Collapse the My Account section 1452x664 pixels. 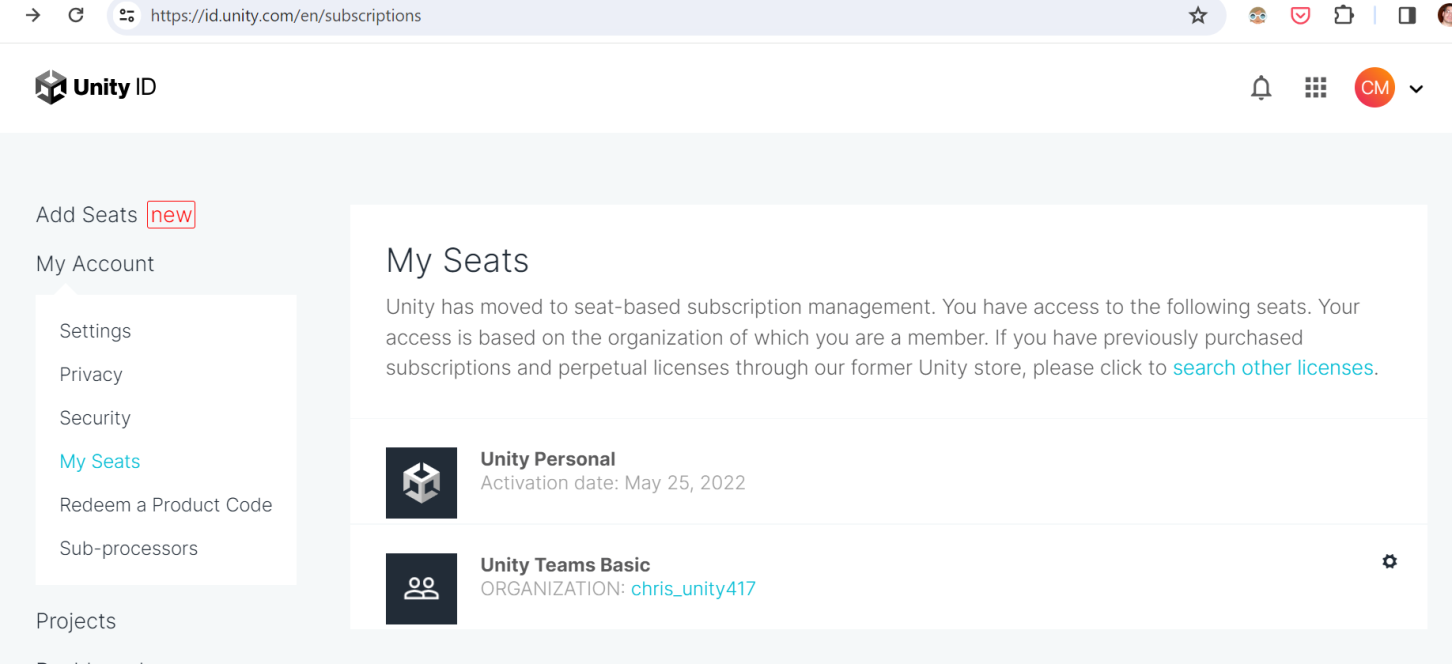pos(95,264)
